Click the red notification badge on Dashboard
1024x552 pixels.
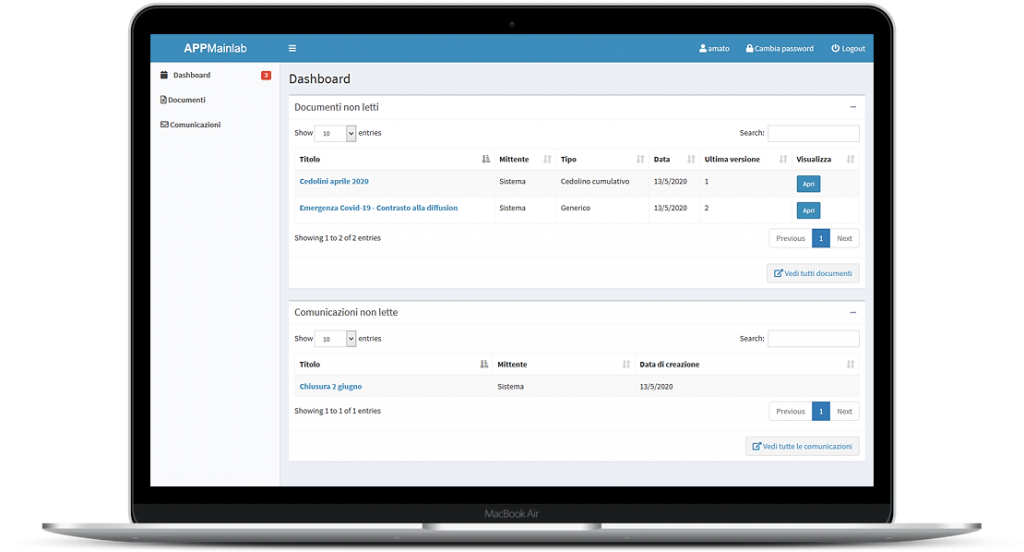(266, 75)
